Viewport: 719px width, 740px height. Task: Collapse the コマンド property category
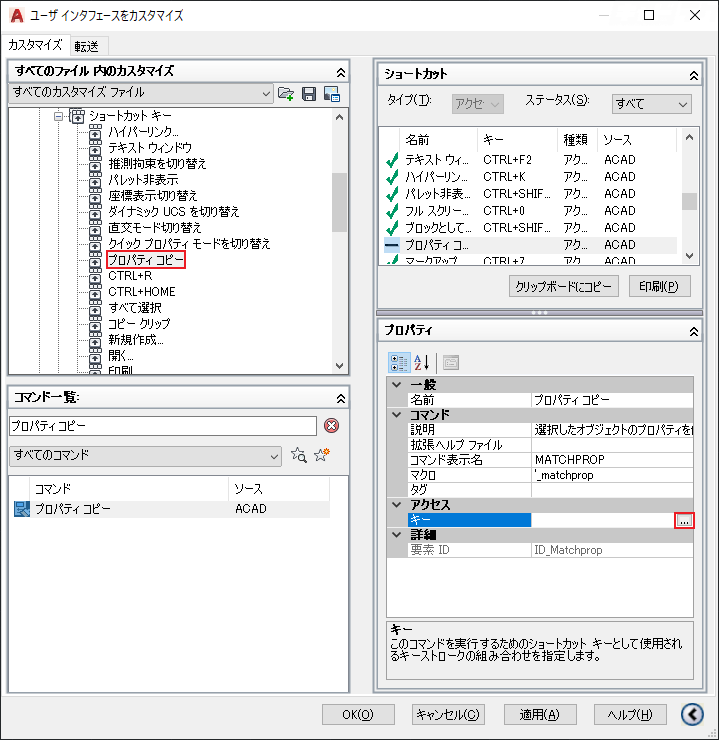click(x=397, y=415)
